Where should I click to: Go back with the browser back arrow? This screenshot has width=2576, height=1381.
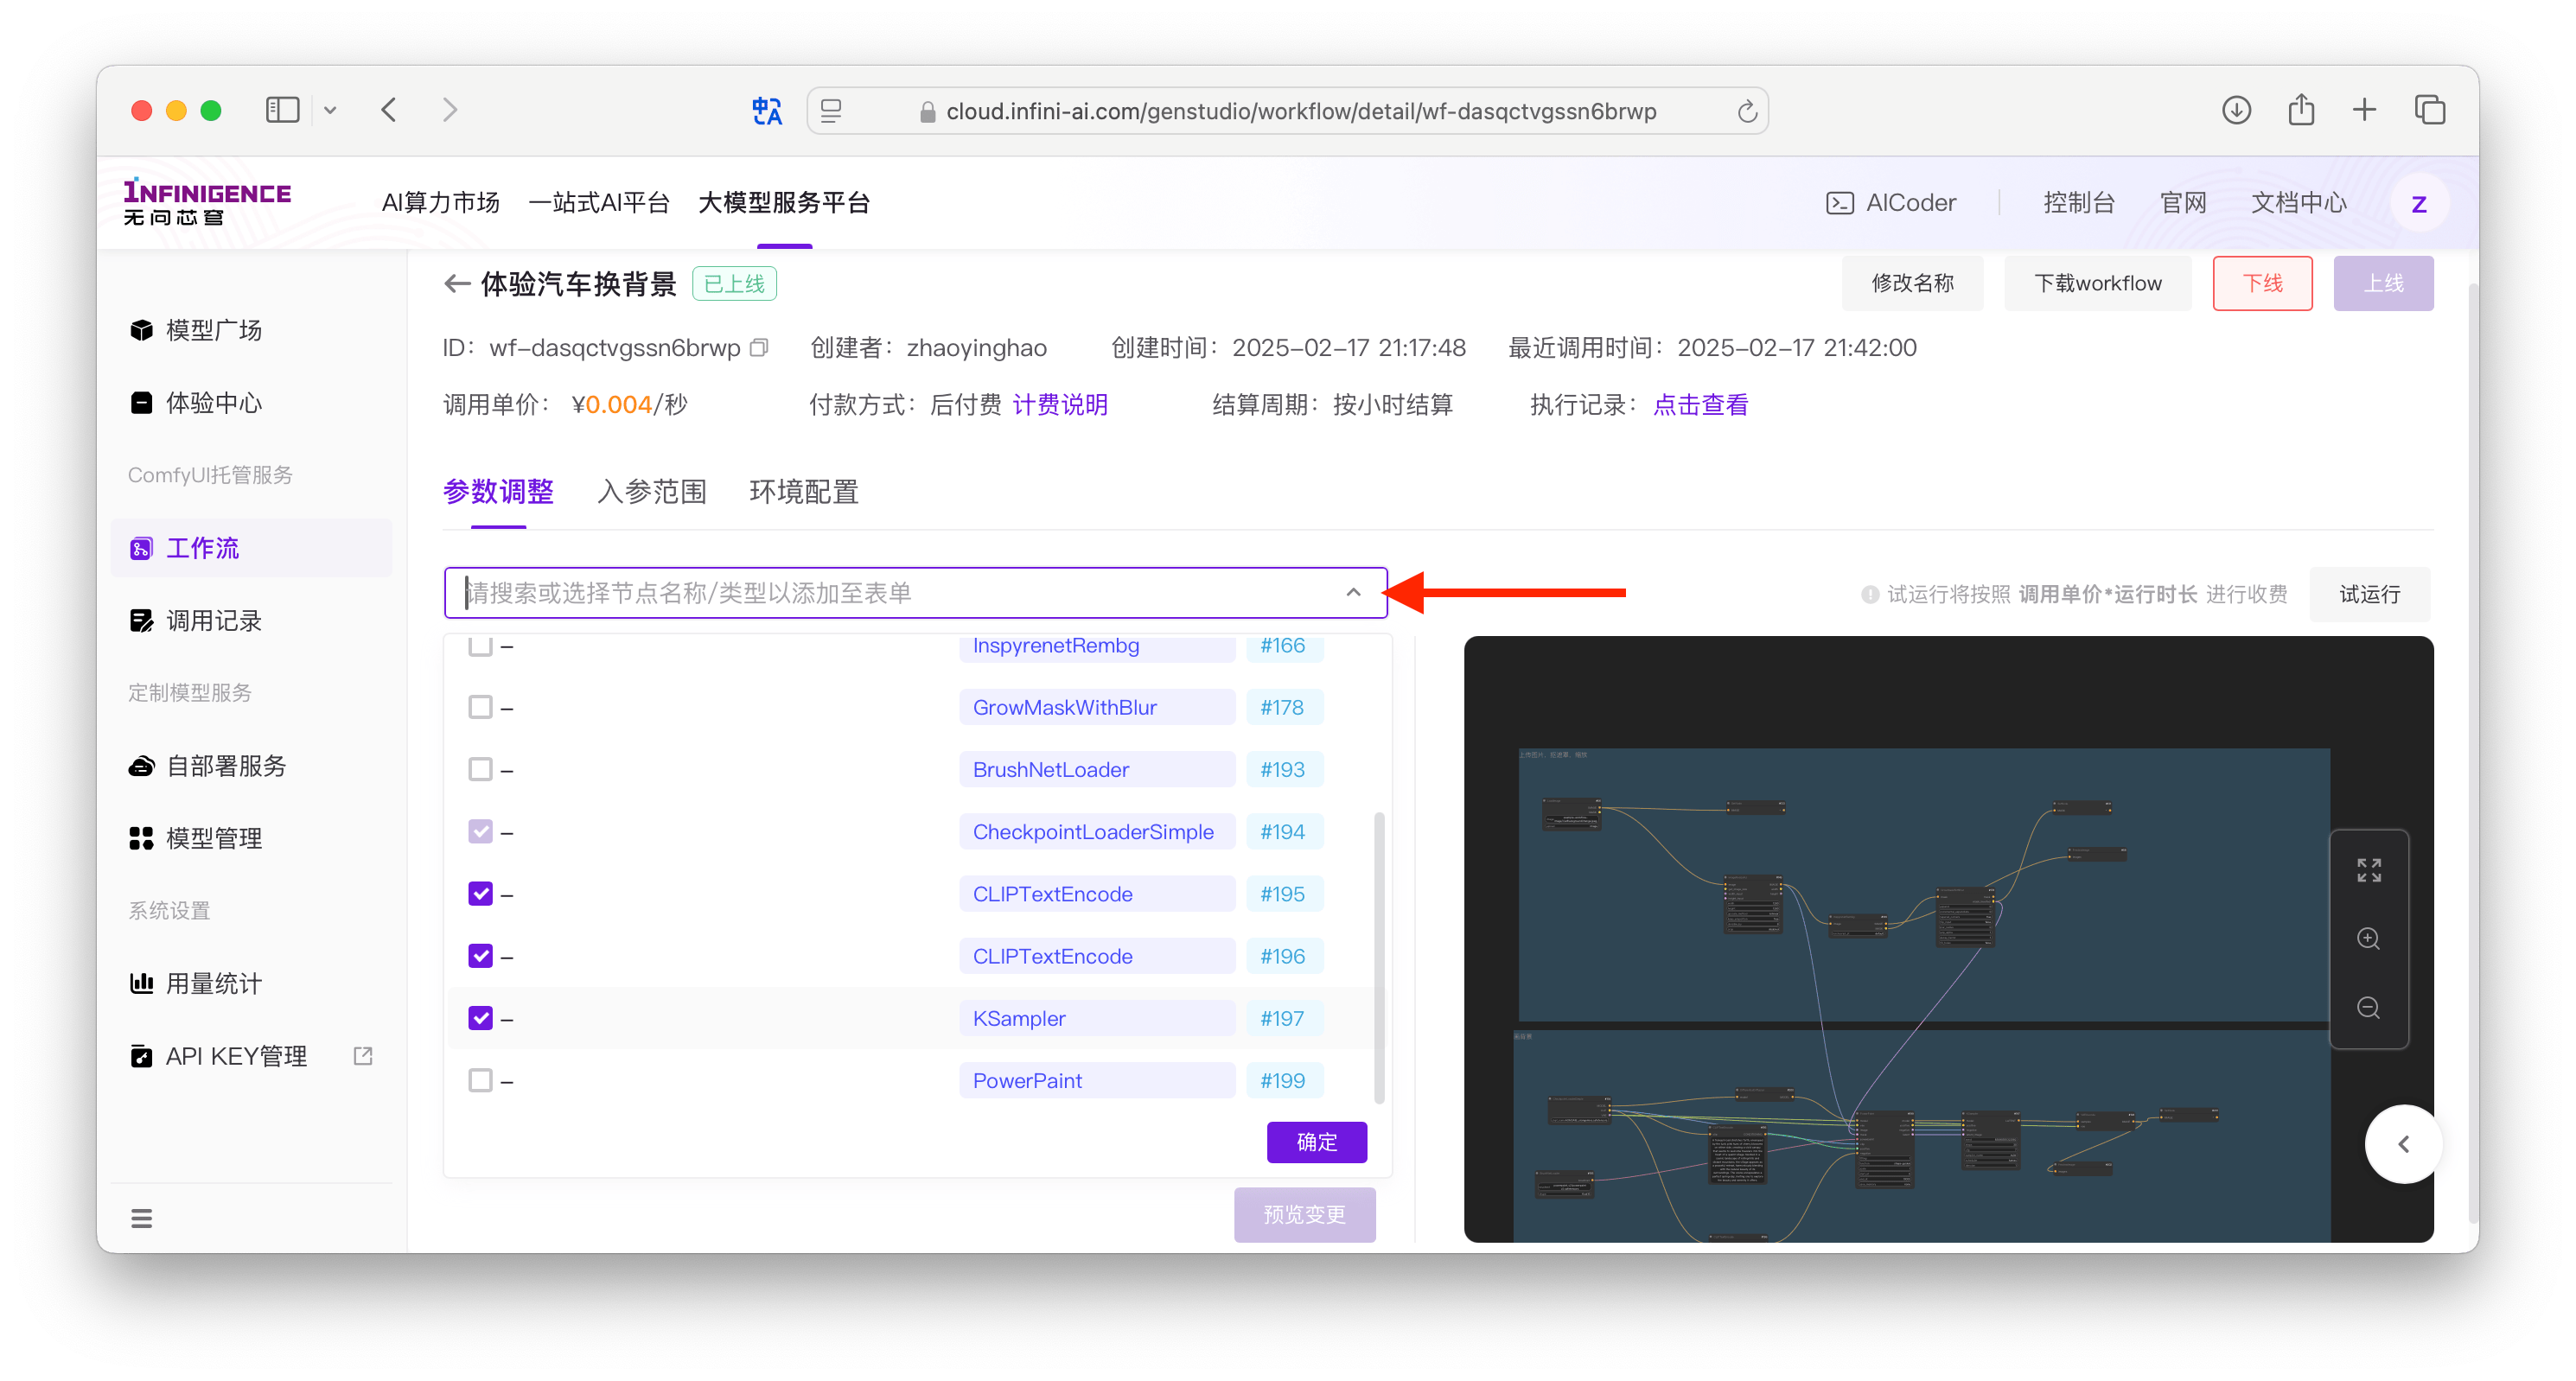point(389,110)
